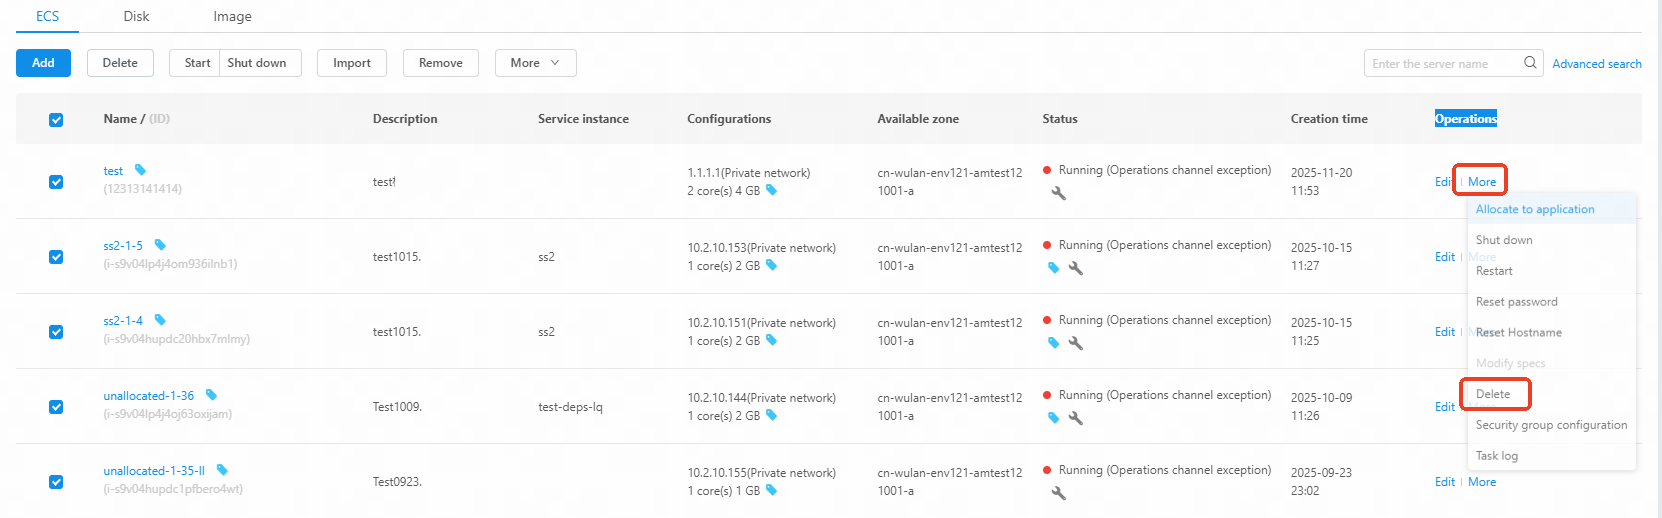Click the tag icon next to unallocated-1-35-II

[222, 470]
